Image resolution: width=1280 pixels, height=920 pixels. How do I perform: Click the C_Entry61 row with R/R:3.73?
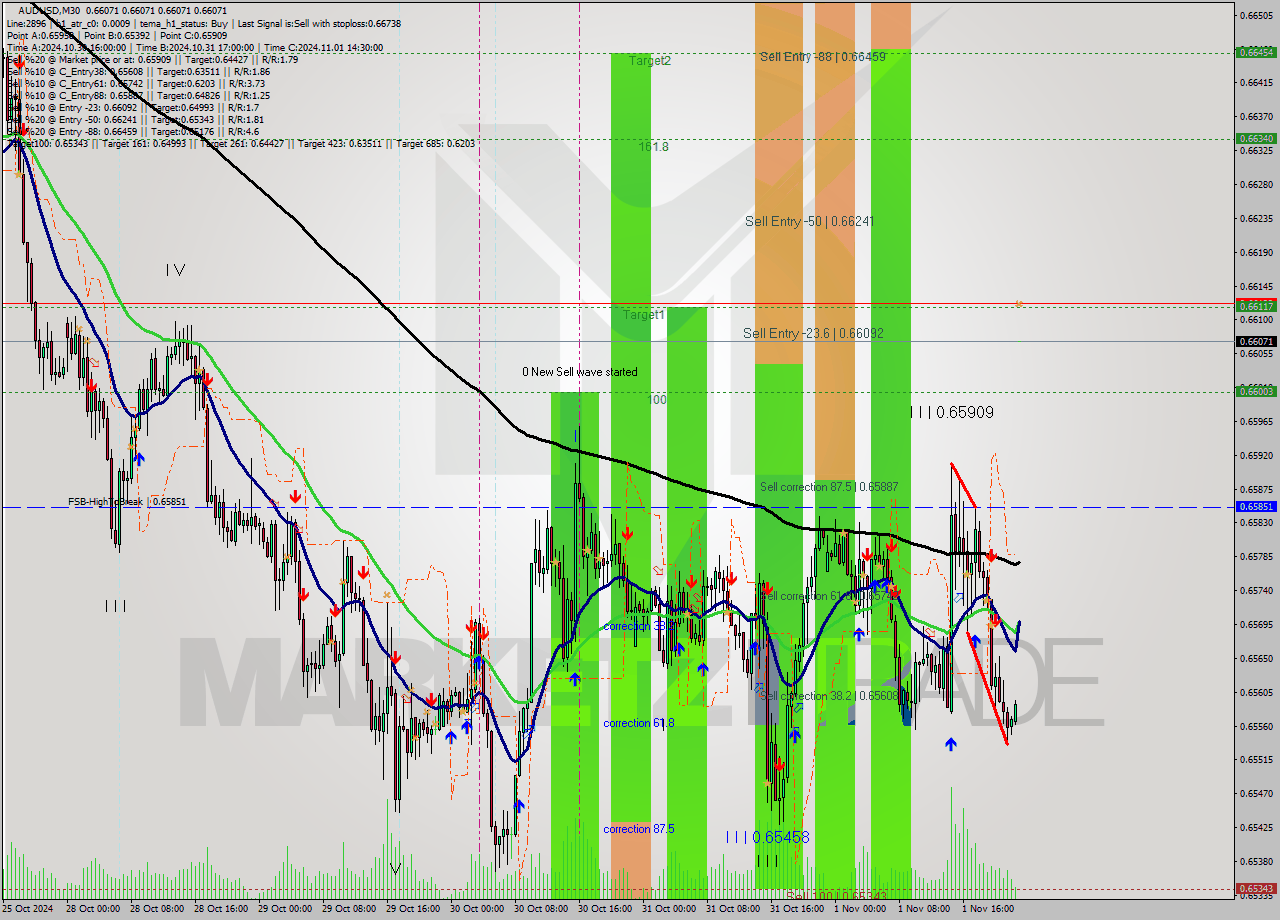pos(135,83)
